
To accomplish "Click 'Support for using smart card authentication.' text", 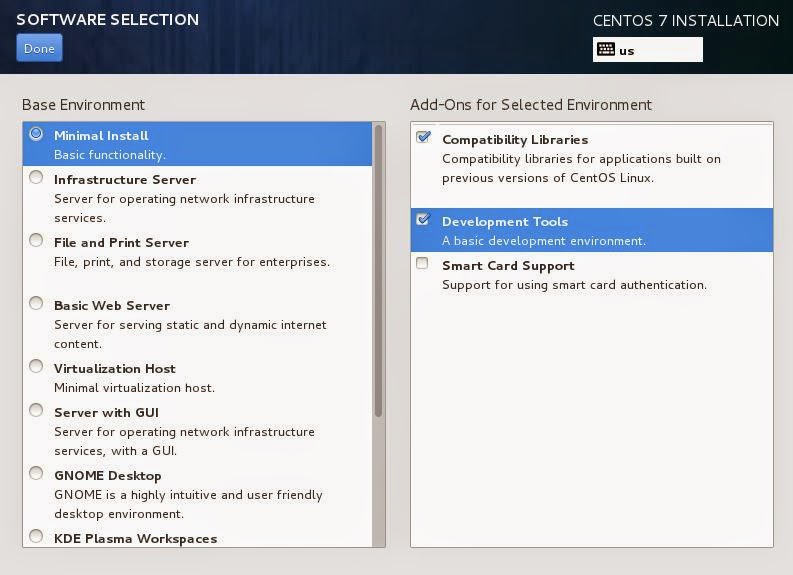I will pyautogui.click(x=575, y=285).
